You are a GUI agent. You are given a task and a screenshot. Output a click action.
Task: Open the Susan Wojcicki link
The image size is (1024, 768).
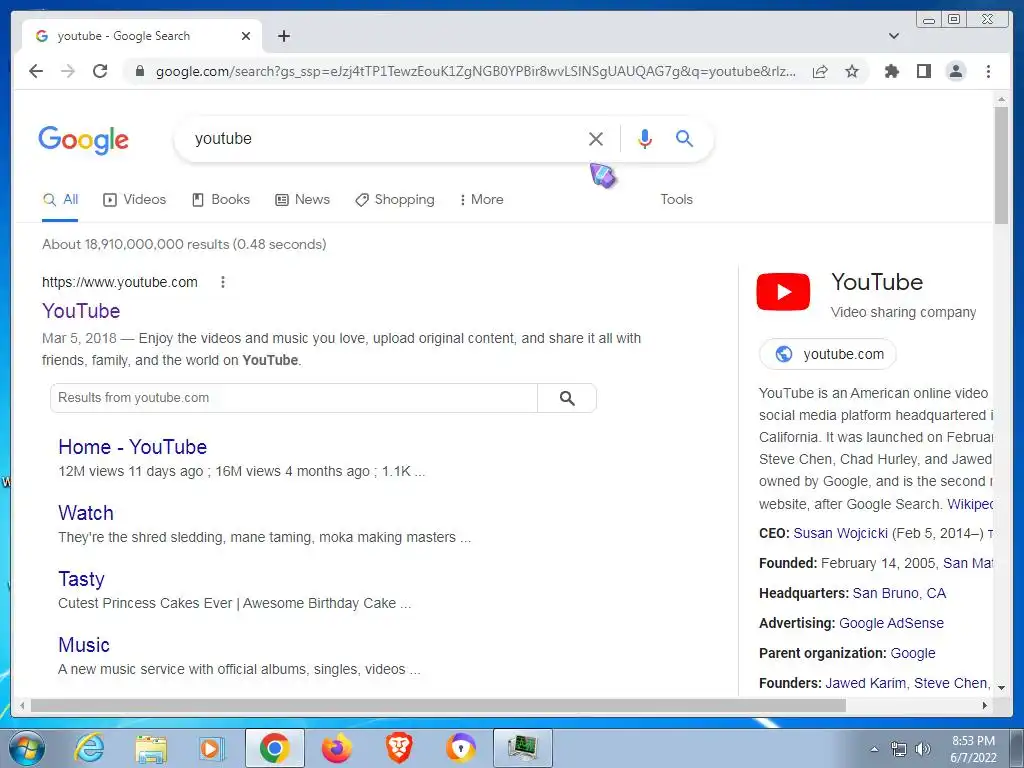[x=840, y=533]
